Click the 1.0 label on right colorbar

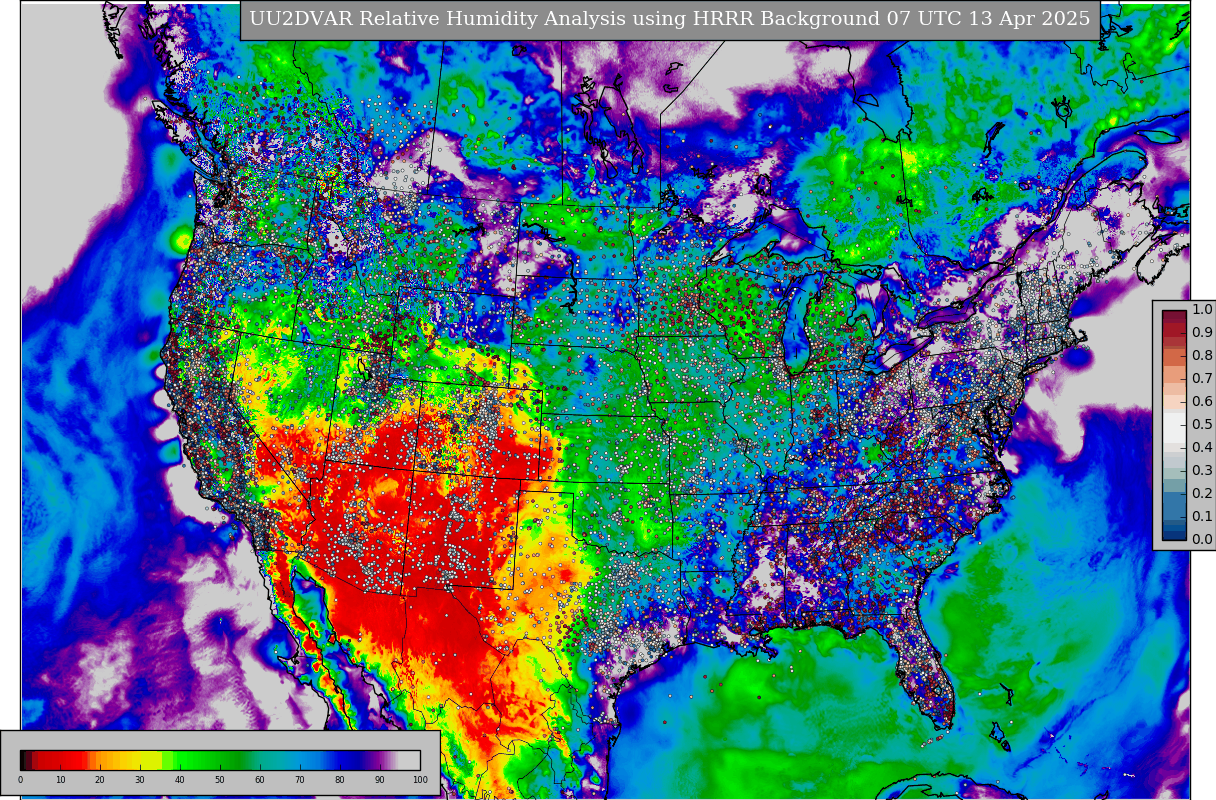[x=1202, y=310]
